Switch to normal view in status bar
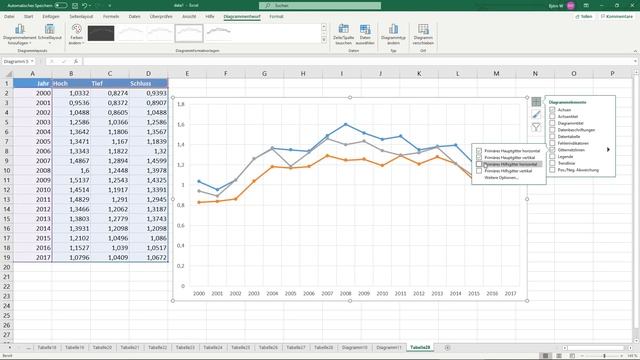 pos(545,356)
